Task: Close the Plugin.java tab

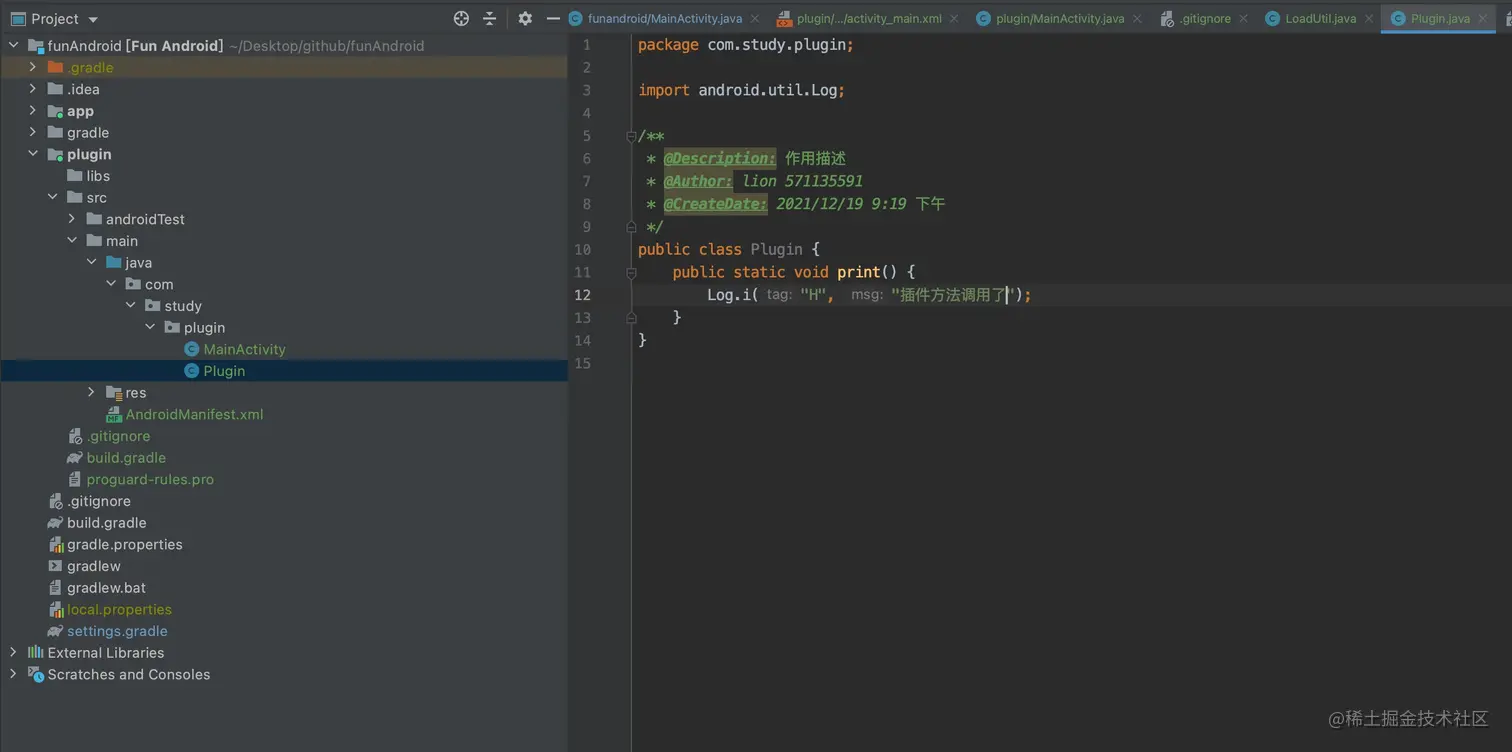Action: [1483, 19]
